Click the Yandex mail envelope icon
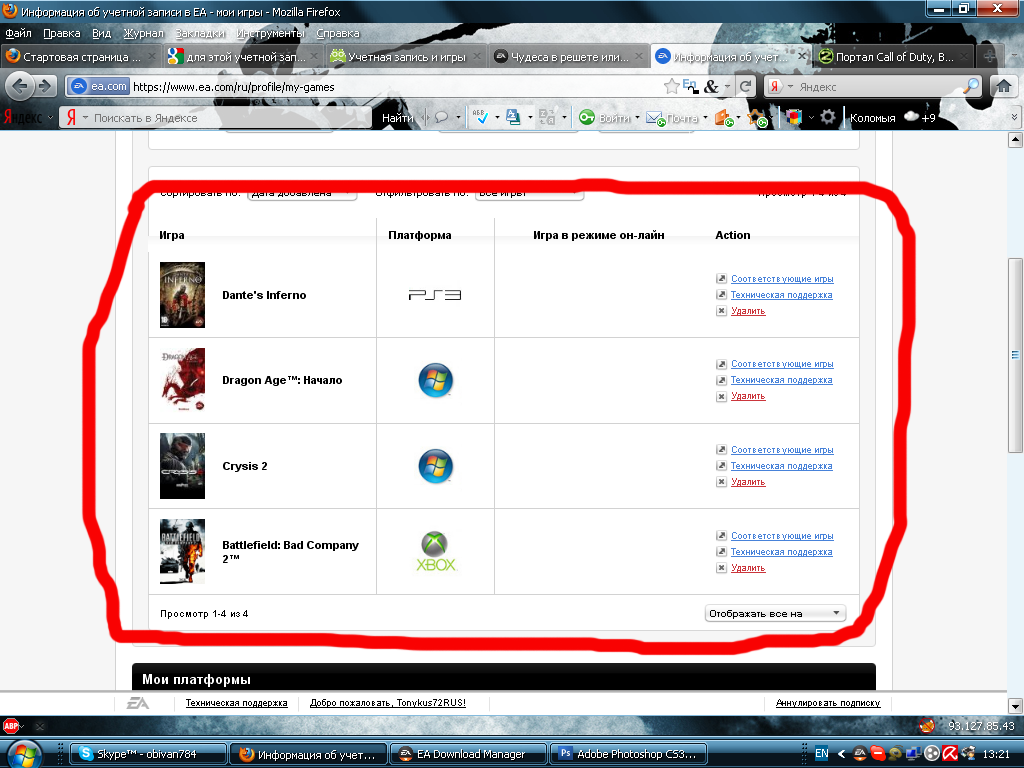 (x=655, y=118)
